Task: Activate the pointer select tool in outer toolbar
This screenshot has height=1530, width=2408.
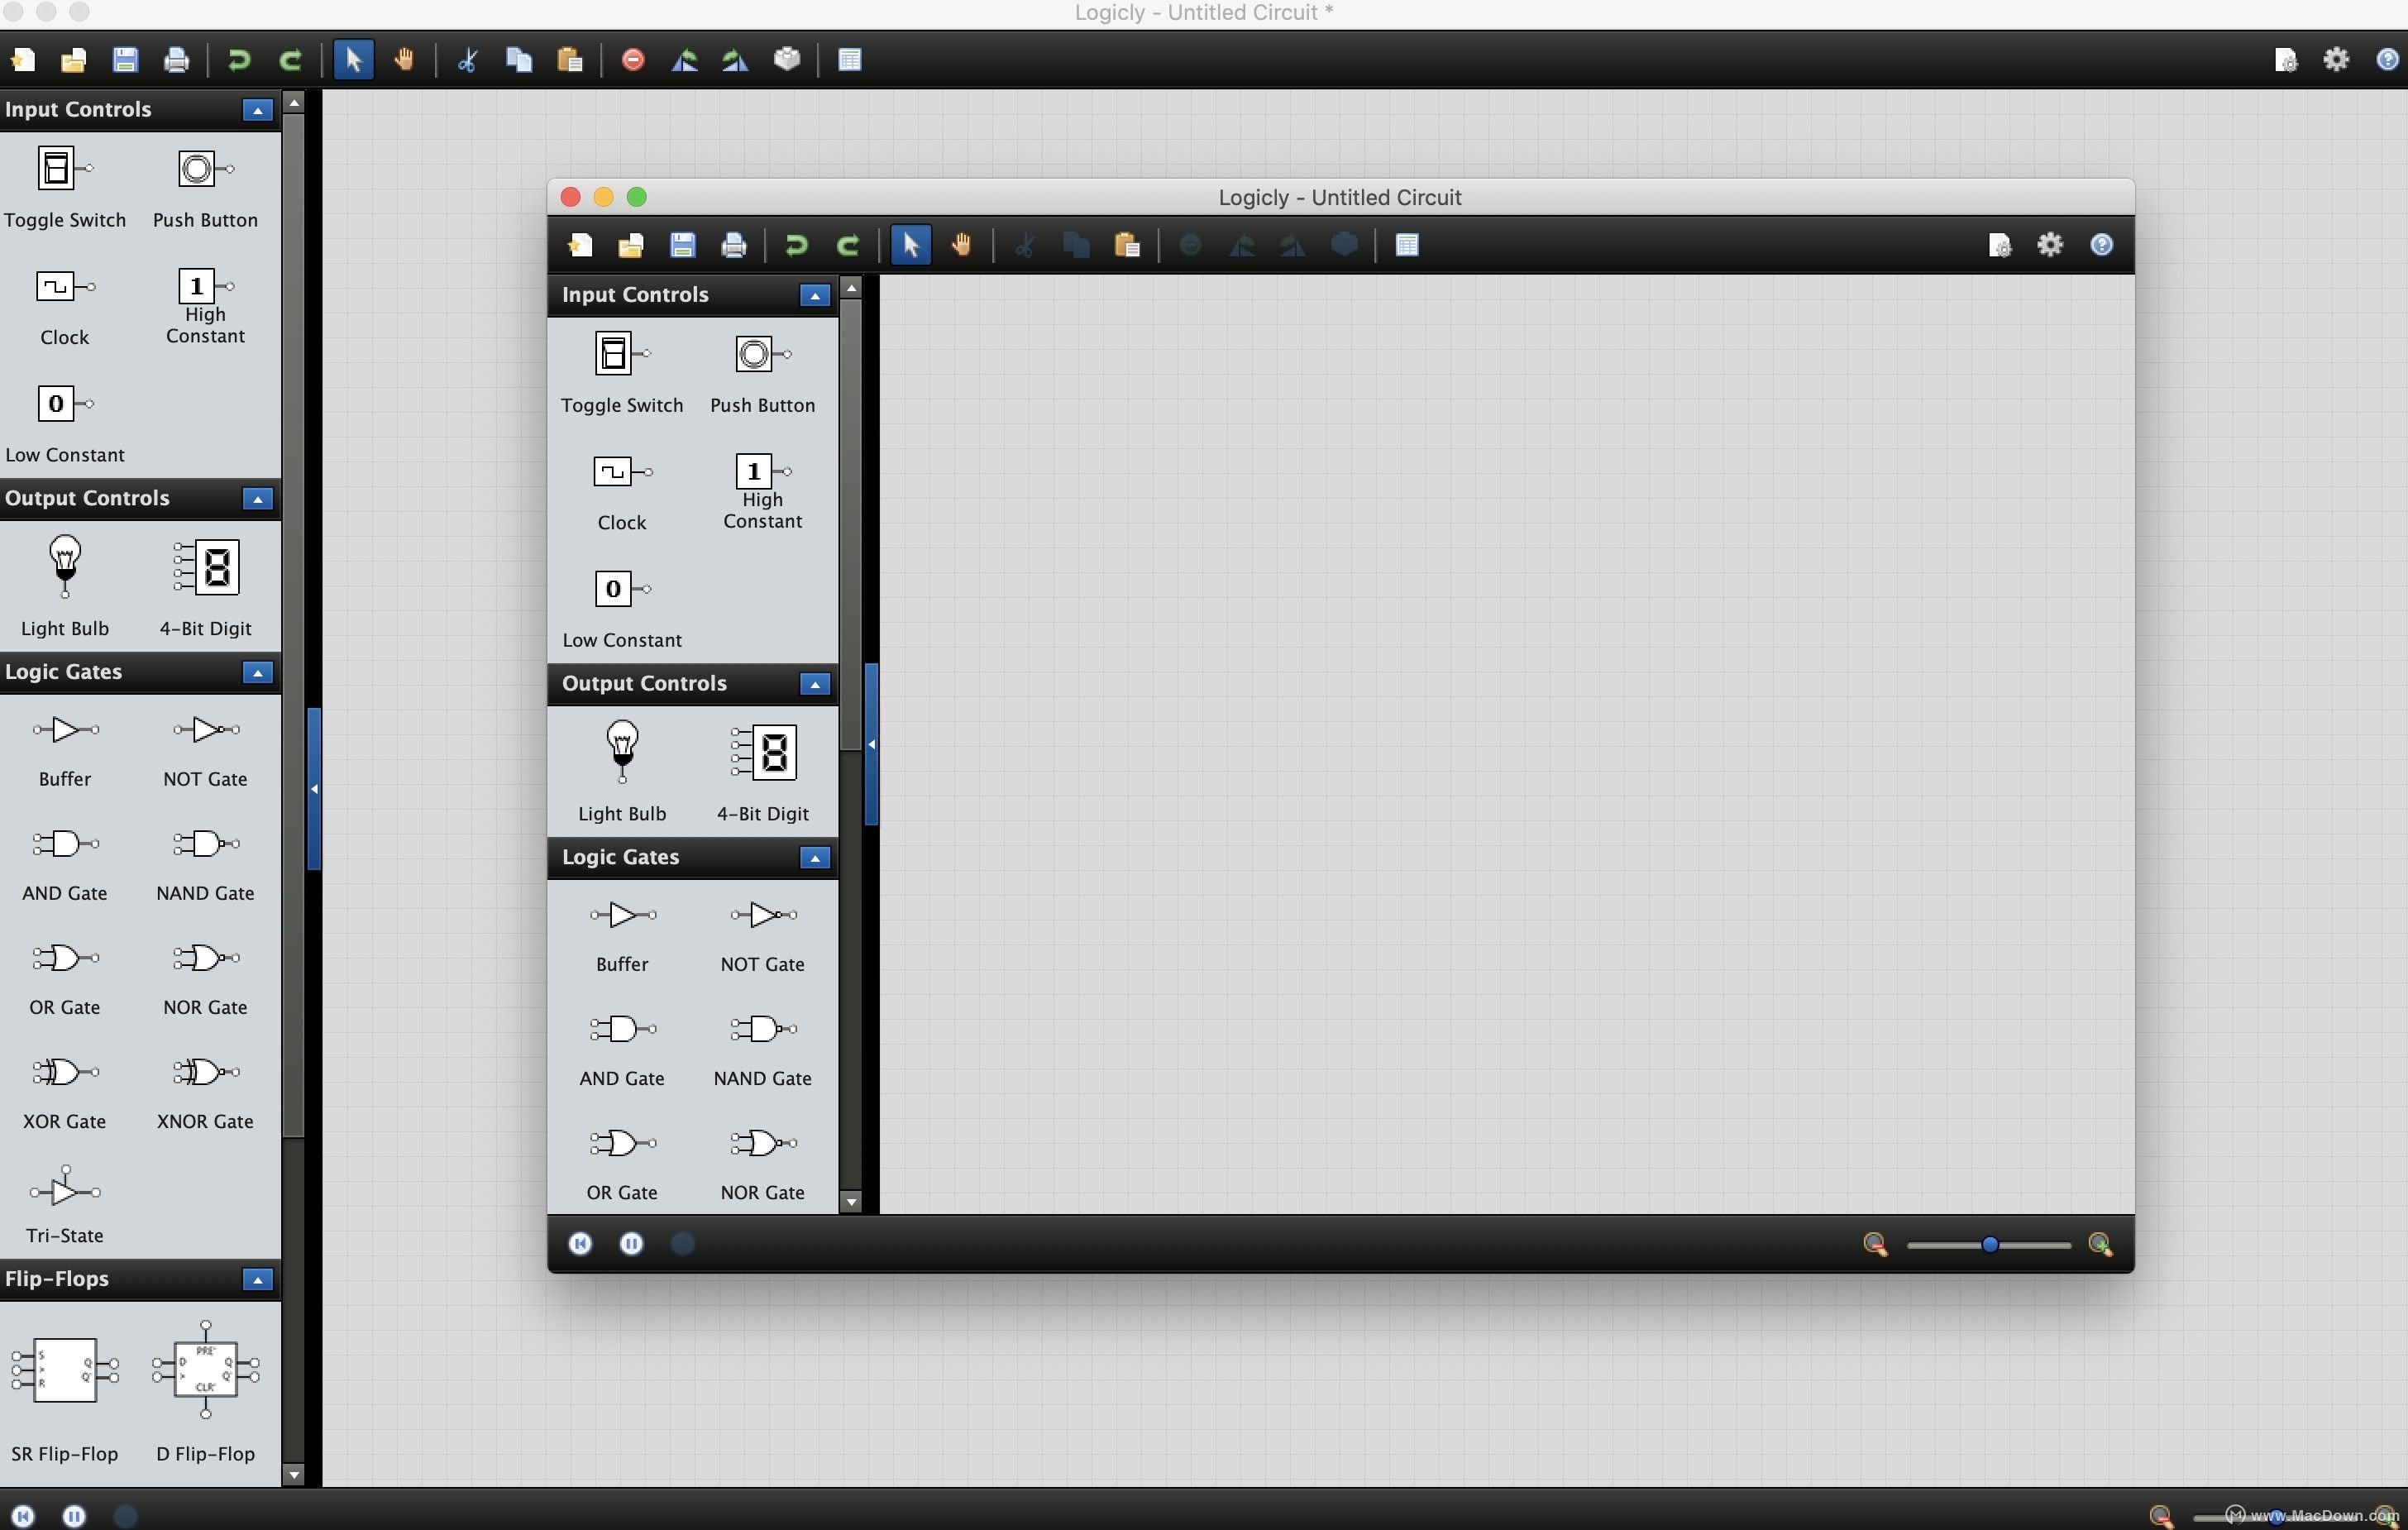Action: click(353, 60)
